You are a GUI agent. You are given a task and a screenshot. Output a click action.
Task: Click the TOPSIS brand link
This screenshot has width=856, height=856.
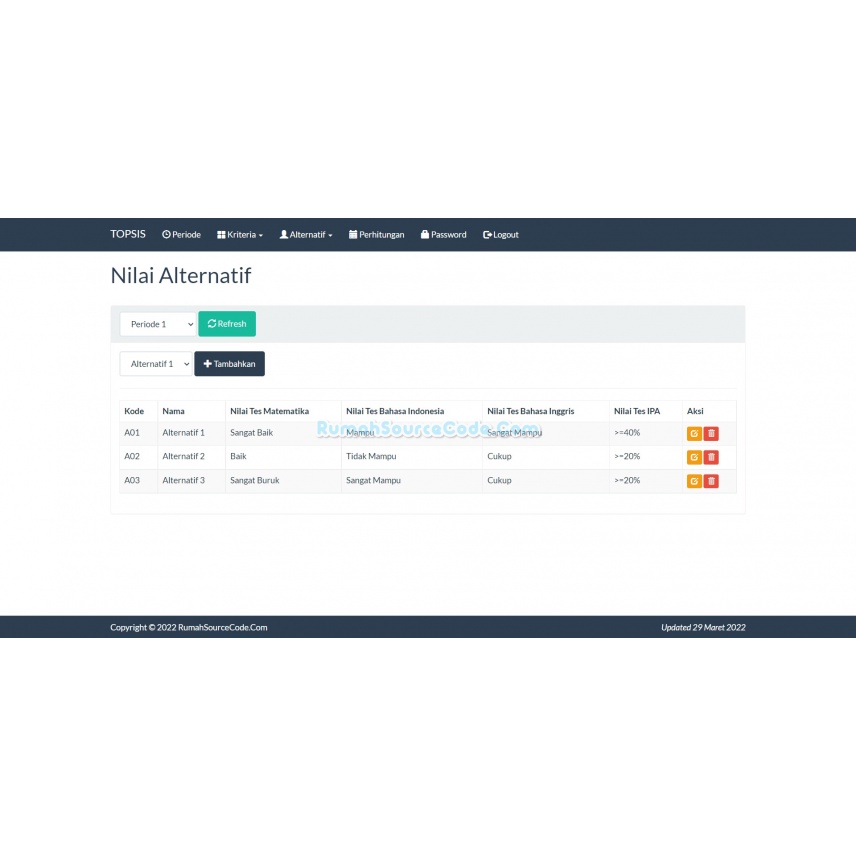tap(128, 234)
